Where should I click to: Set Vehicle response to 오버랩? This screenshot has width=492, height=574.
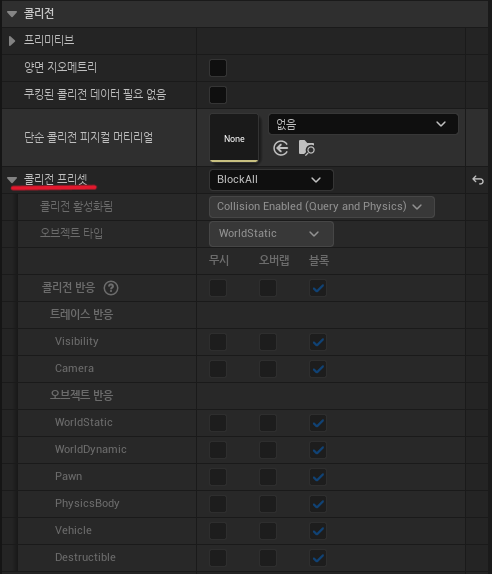point(268,531)
